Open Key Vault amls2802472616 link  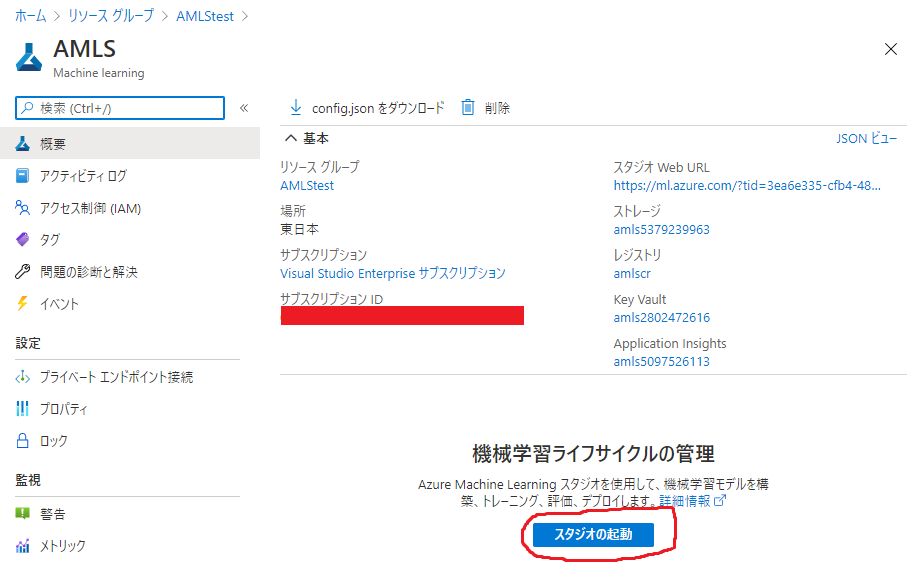[661, 318]
